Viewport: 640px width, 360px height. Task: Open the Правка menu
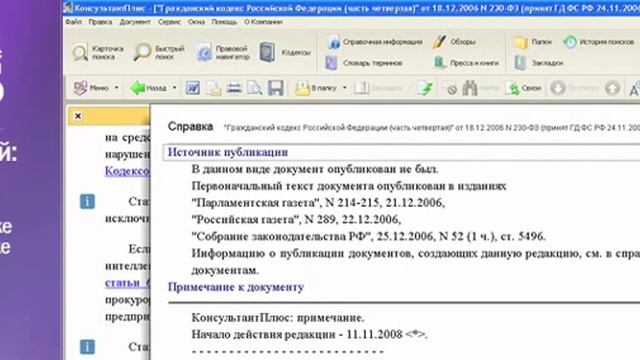tap(100, 22)
